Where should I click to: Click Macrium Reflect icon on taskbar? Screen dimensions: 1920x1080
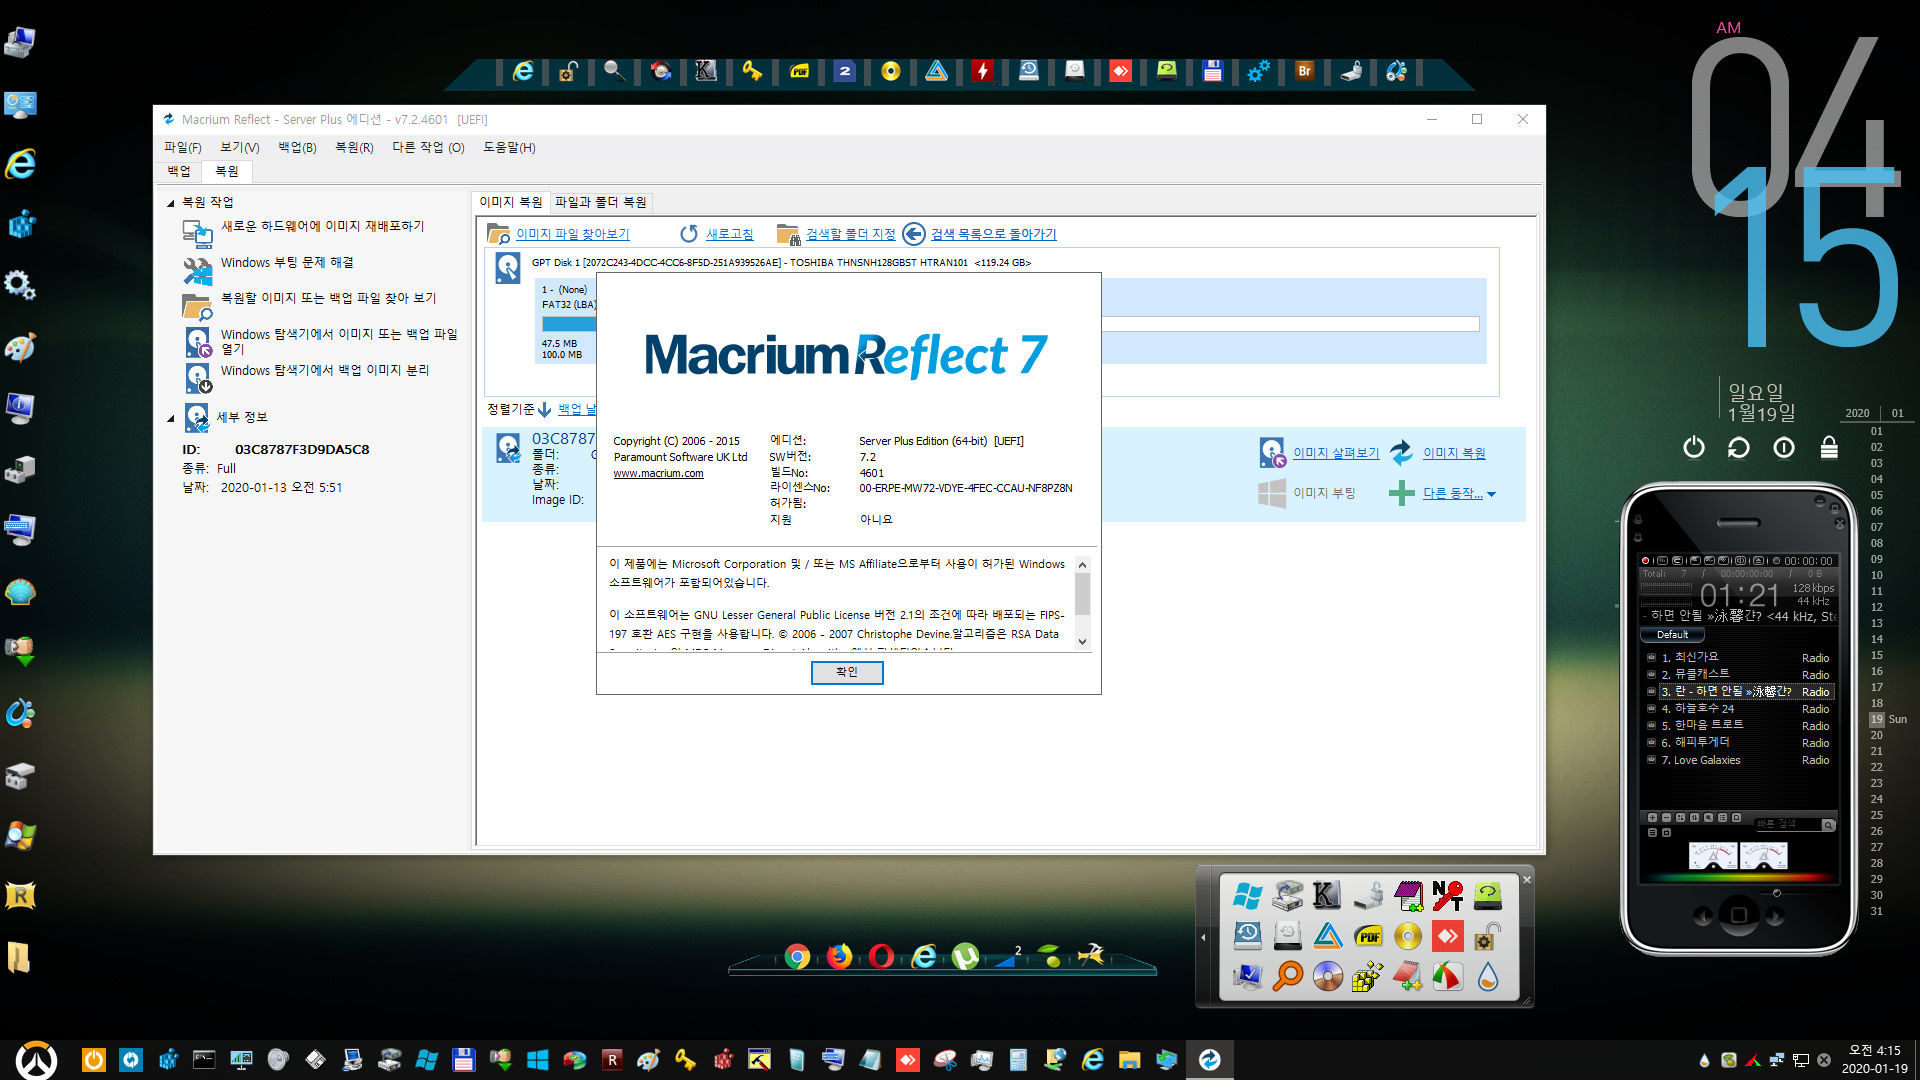point(1210,1060)
